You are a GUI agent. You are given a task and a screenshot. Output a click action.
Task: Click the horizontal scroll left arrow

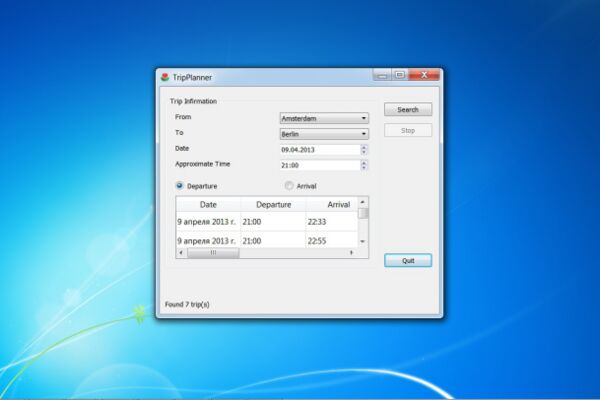point(181,253)
